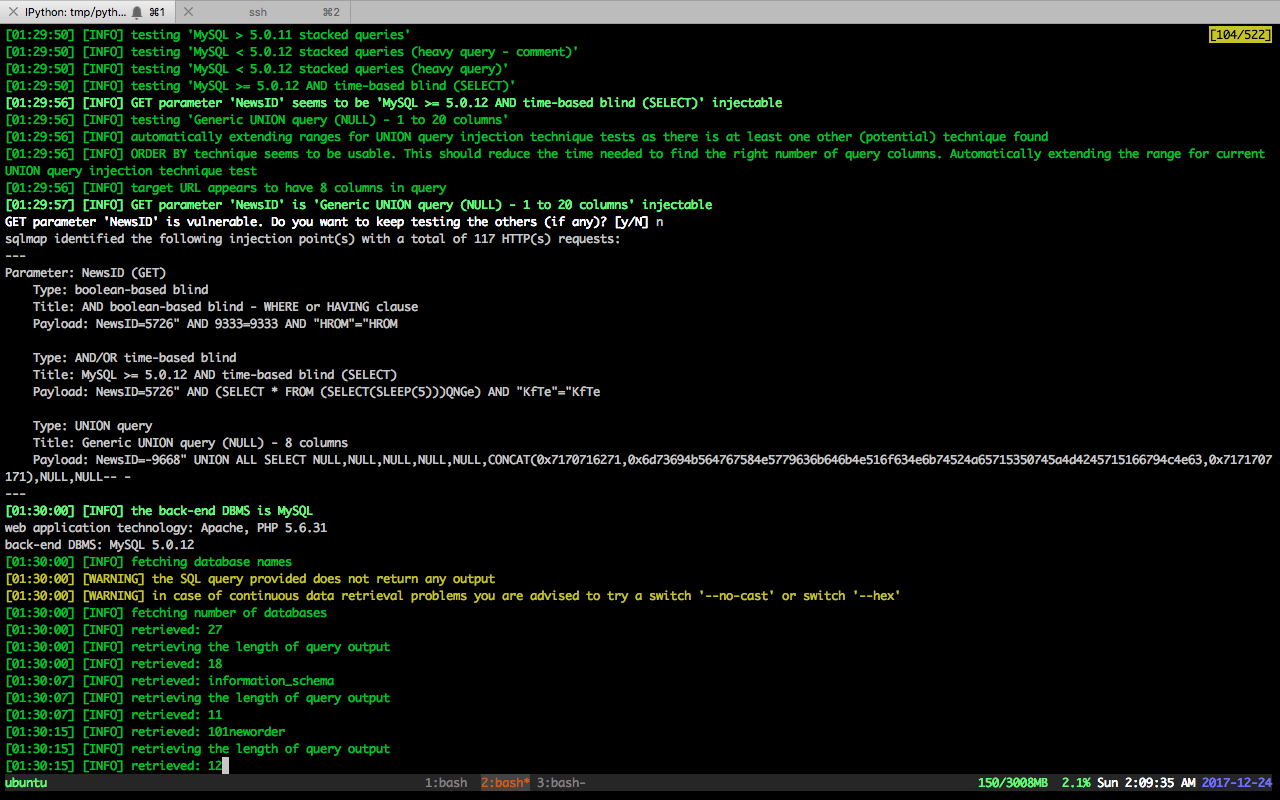
Task: Click the 150/3008MB memory indicator
Action: click(1012, 783)
